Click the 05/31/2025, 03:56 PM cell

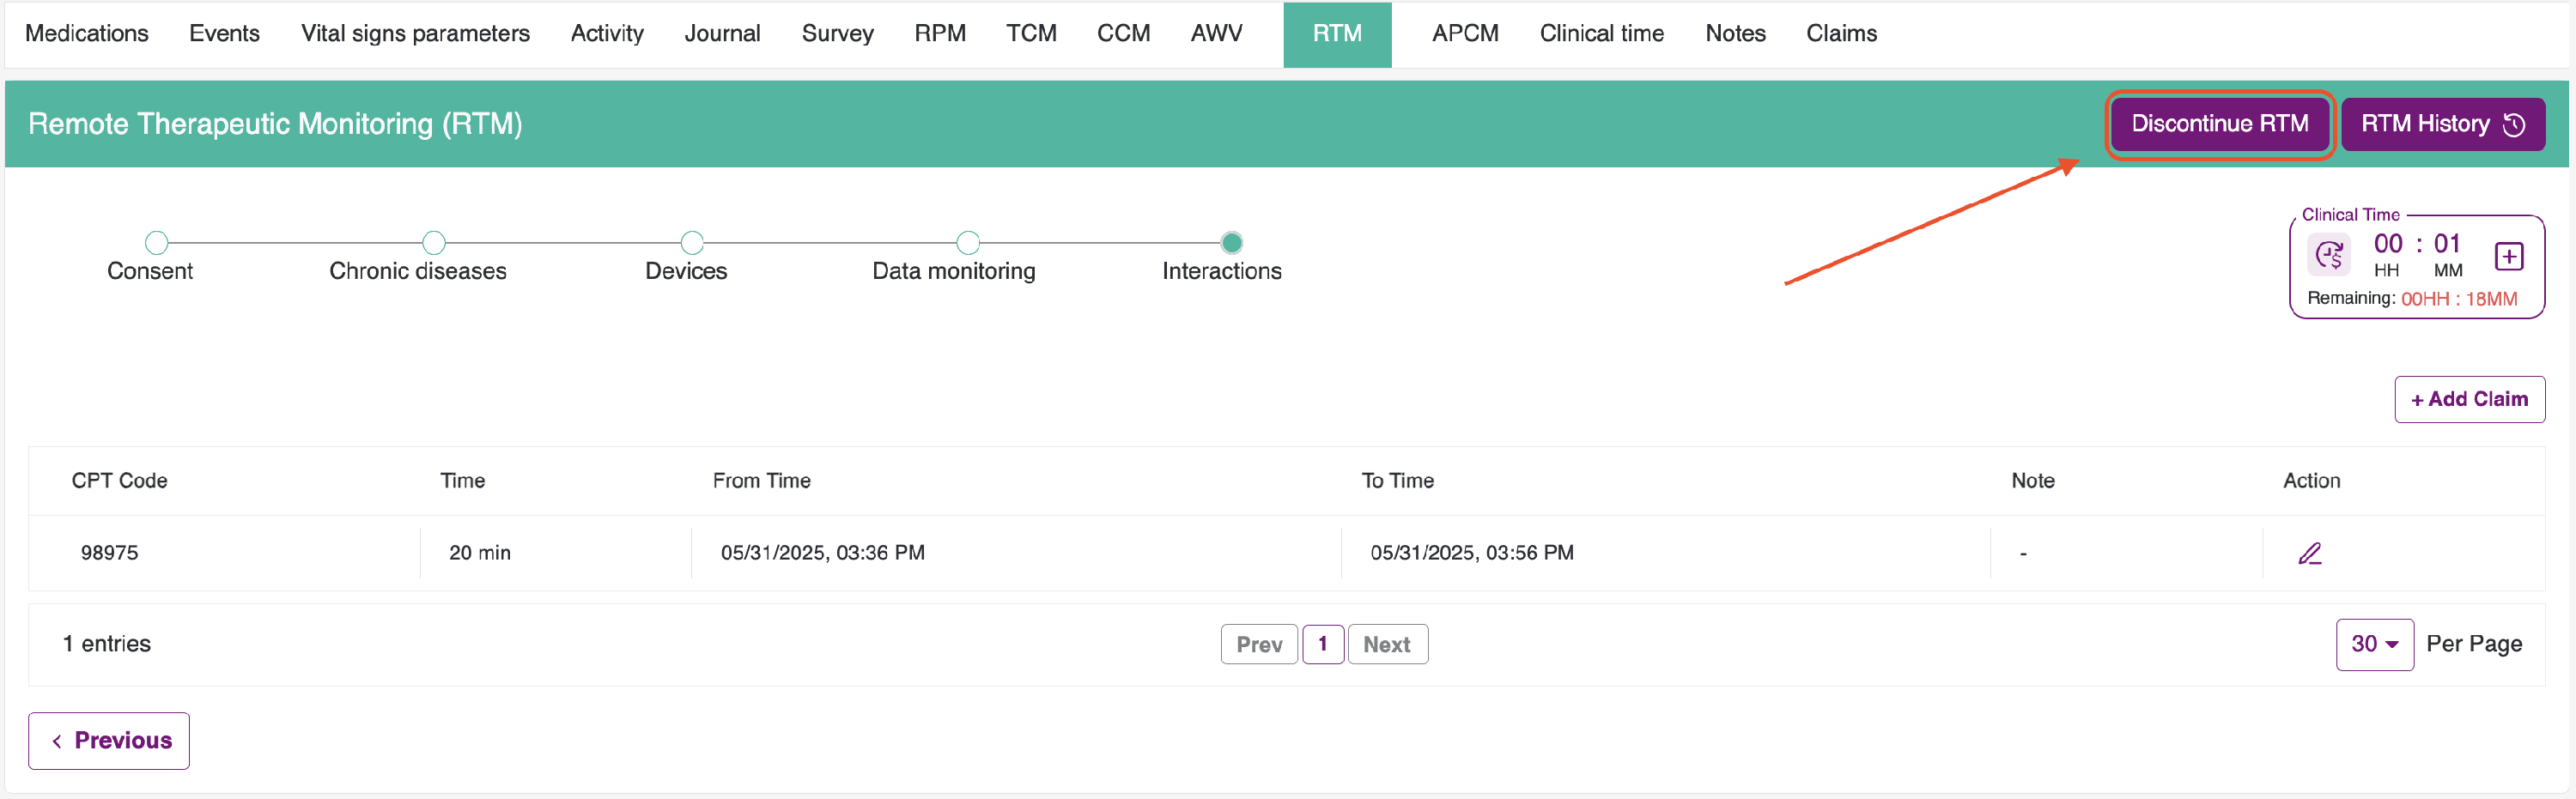[1472, 553]
